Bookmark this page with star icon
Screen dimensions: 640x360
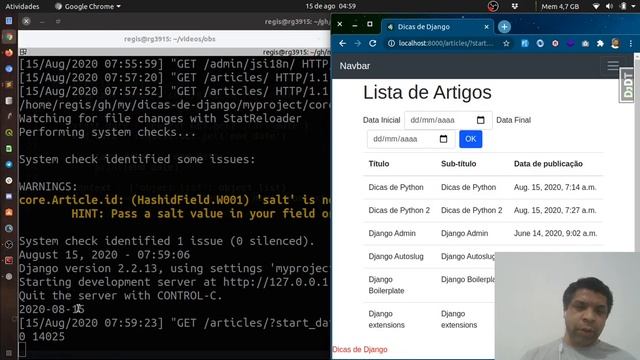pos(506,43)
